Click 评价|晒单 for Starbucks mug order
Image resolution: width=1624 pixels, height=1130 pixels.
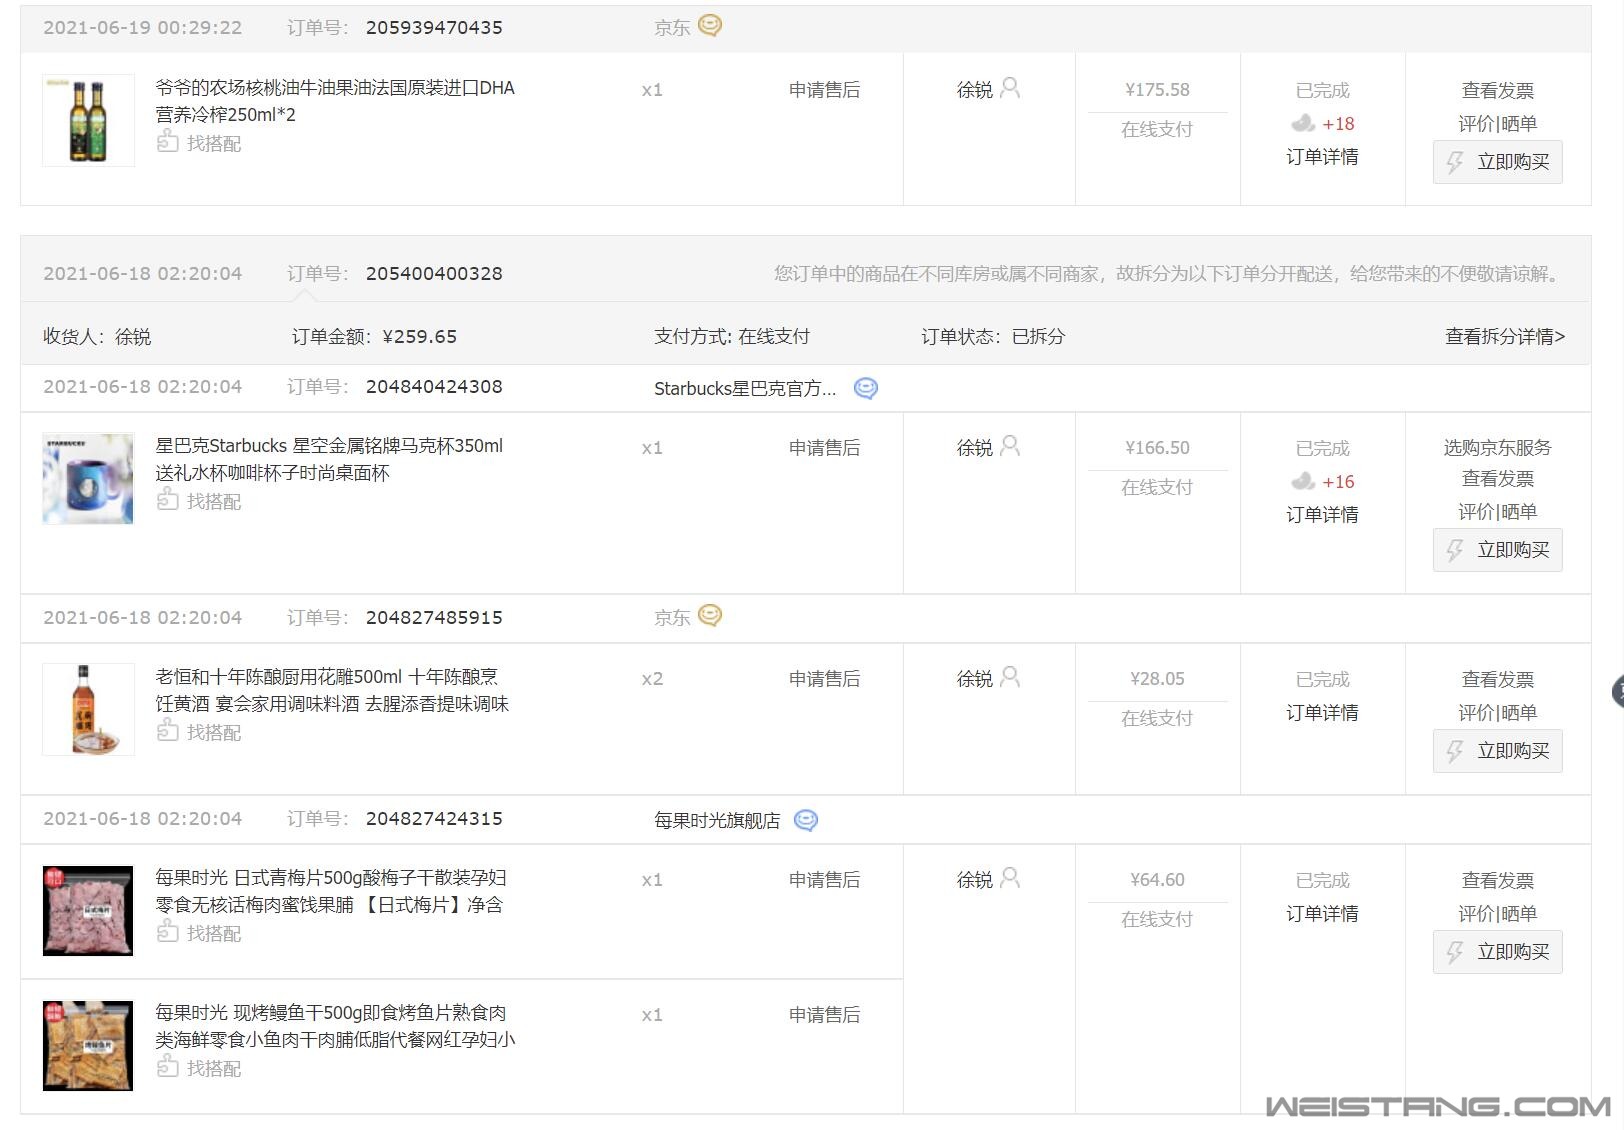1497,512
